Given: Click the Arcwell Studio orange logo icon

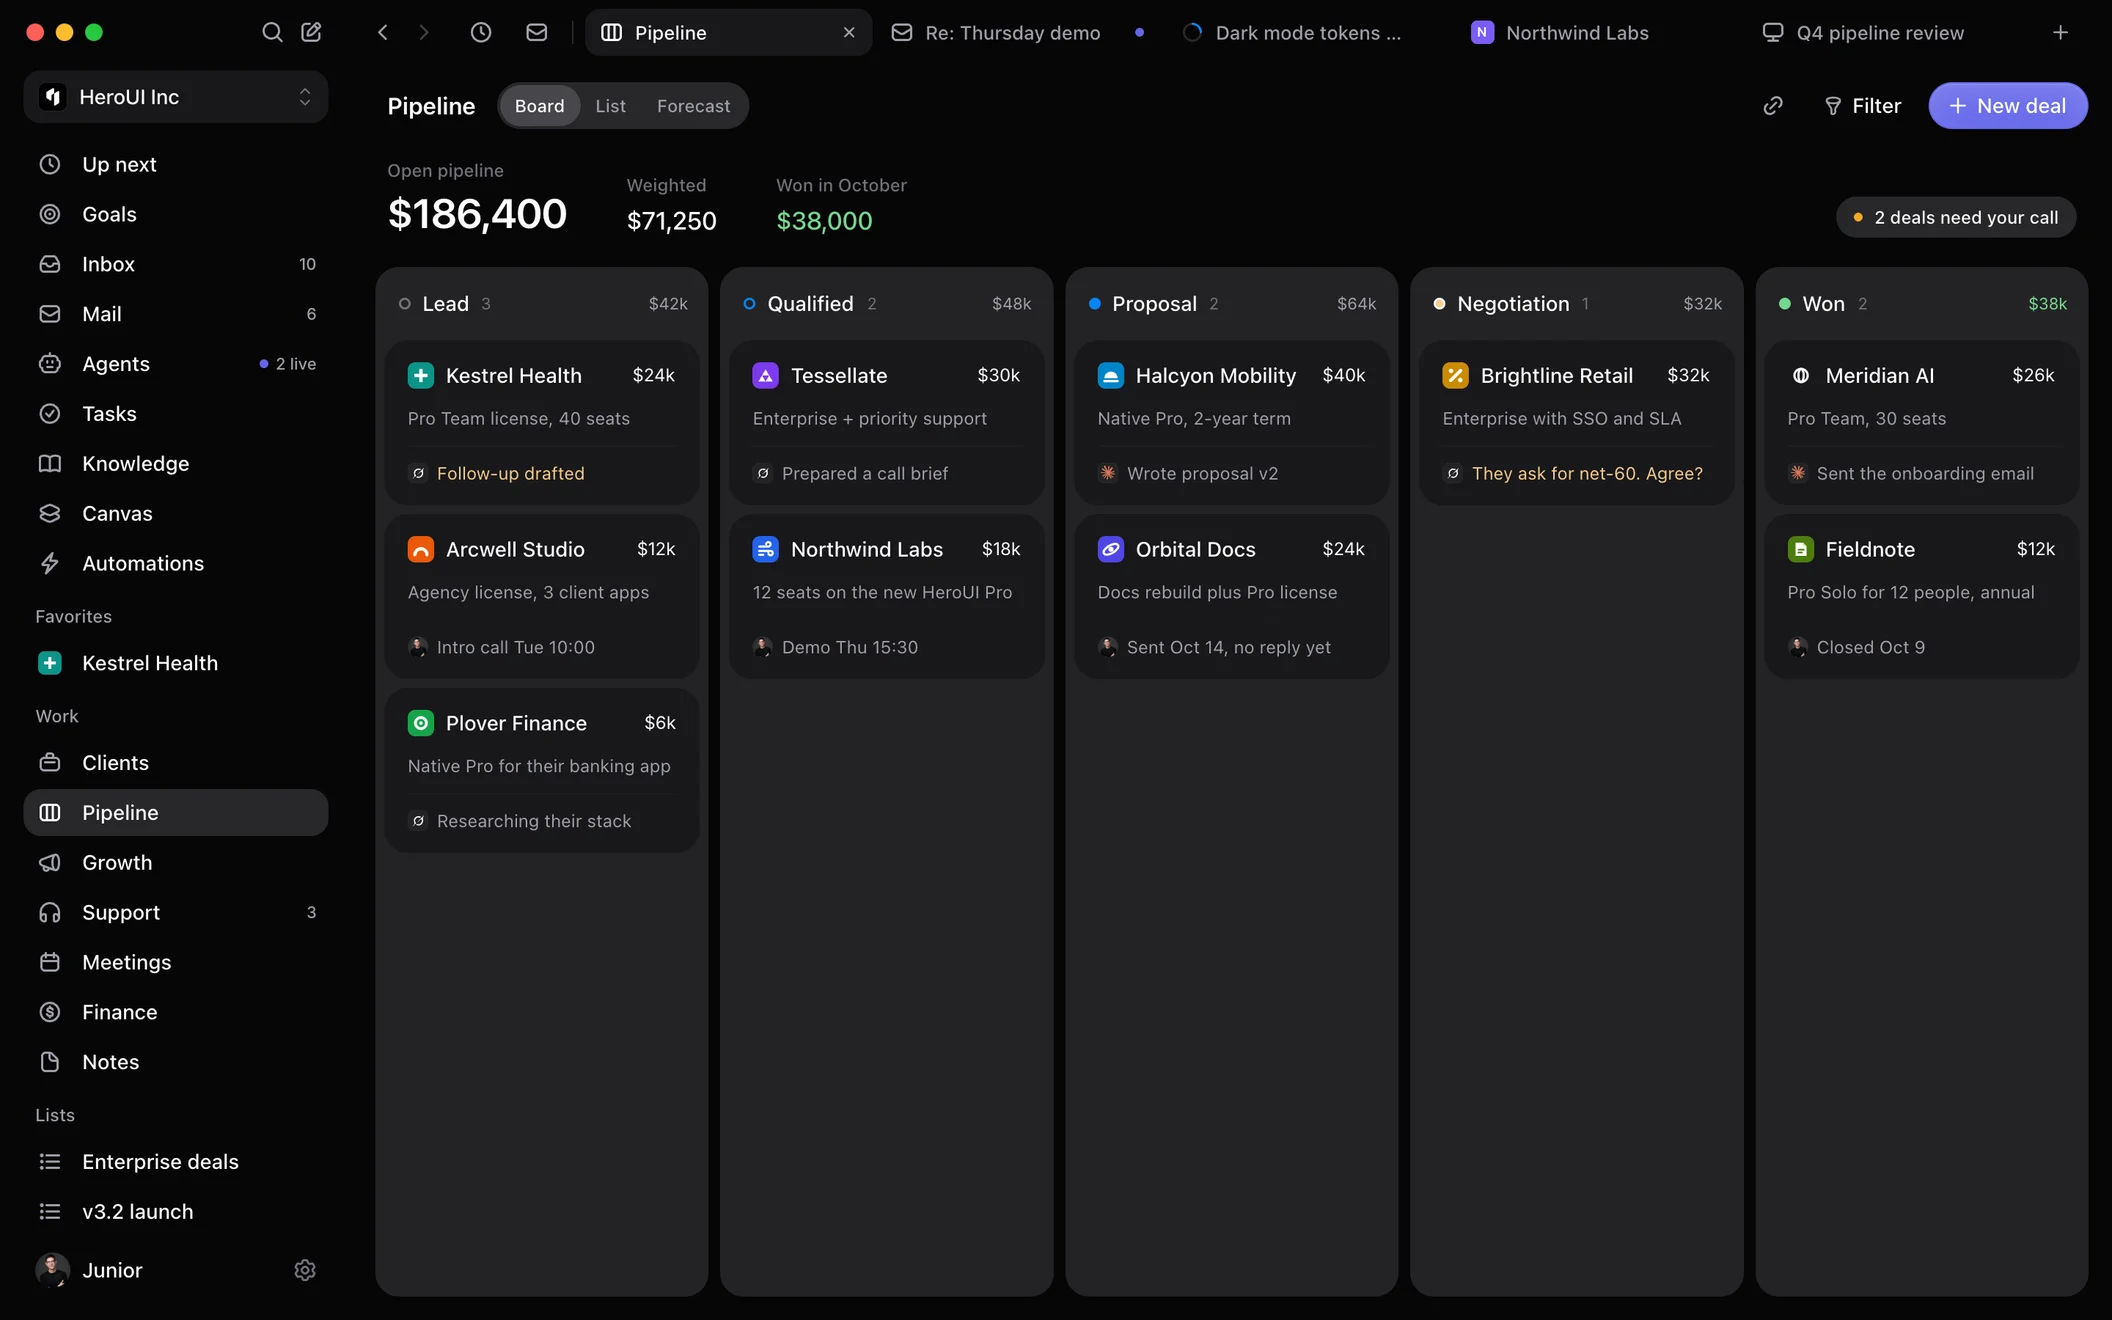Looking at the screenshot, I should click(x=421, y=549).
